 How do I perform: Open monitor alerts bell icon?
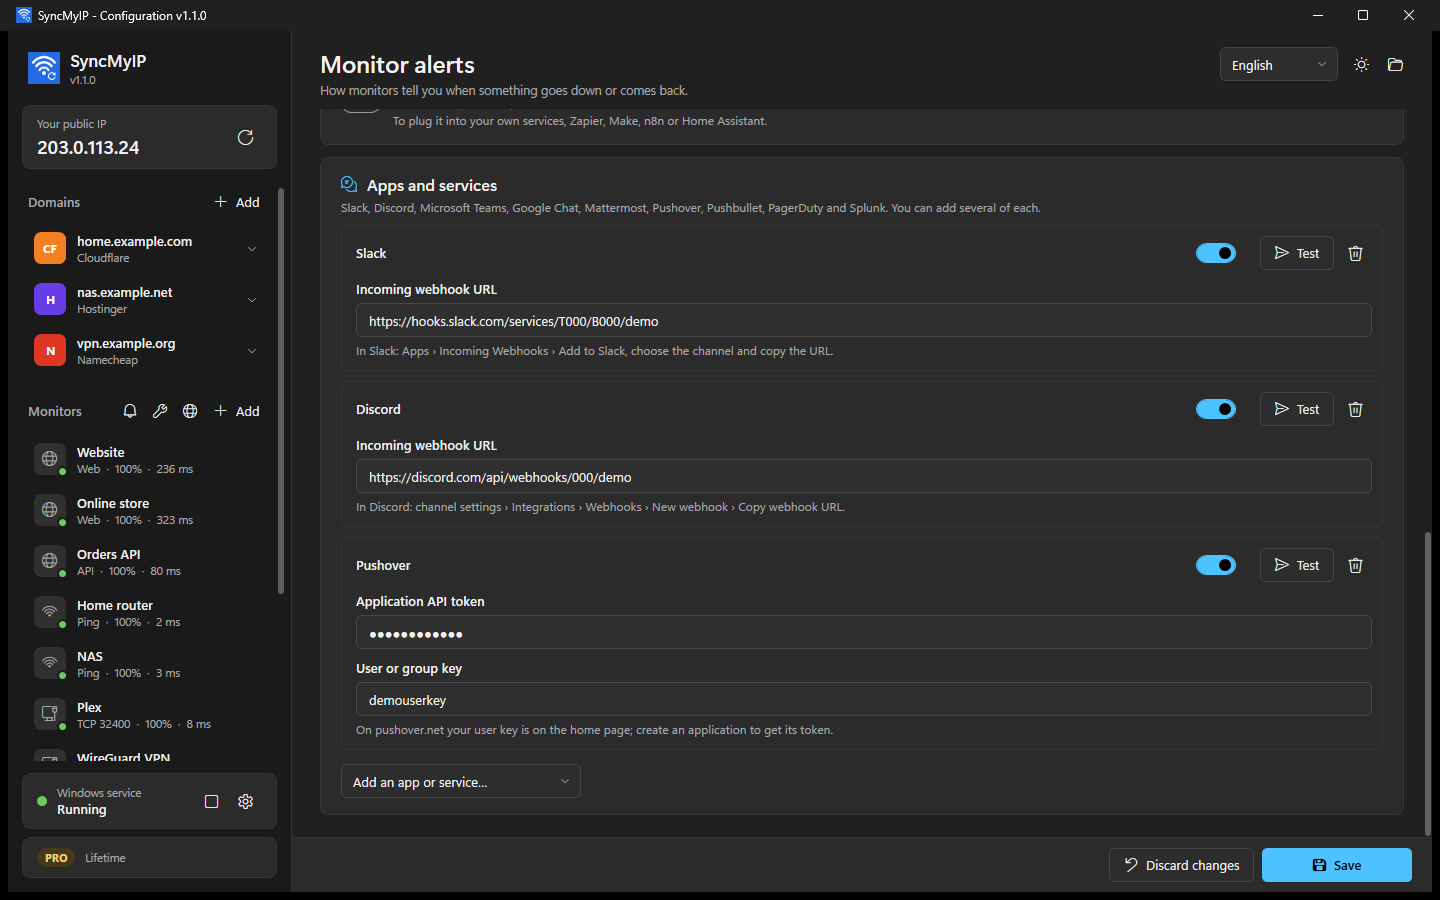click(130, 411)
